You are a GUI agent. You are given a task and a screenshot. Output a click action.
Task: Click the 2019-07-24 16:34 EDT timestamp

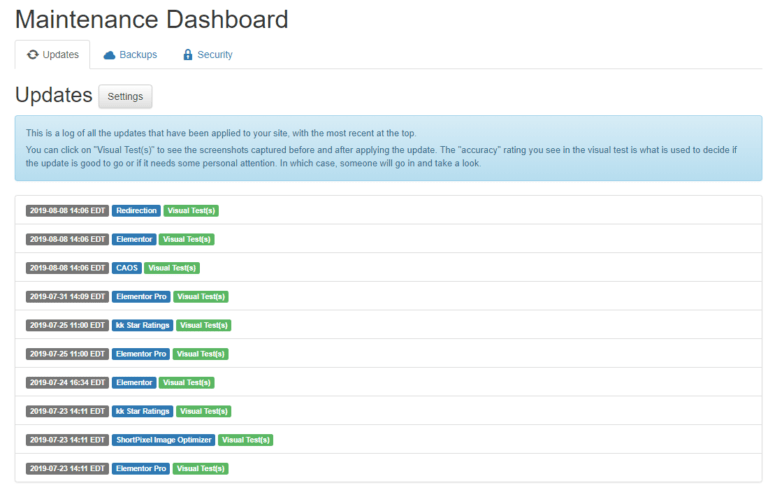[x=68, y=382]
